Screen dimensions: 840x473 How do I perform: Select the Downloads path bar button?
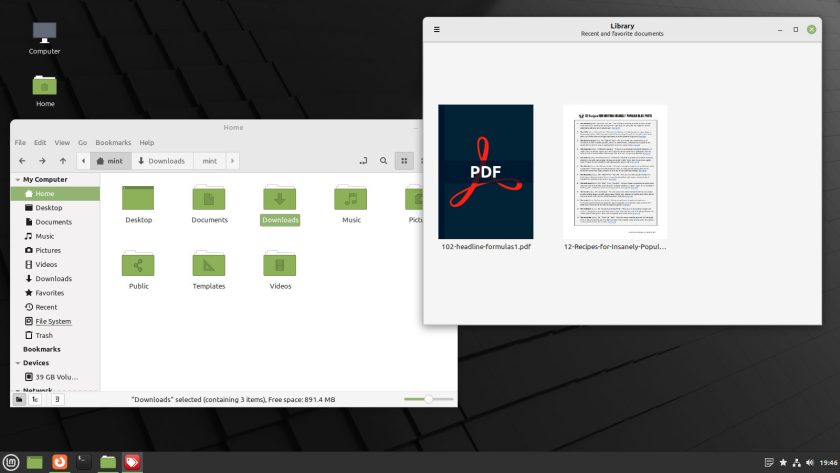162,161
